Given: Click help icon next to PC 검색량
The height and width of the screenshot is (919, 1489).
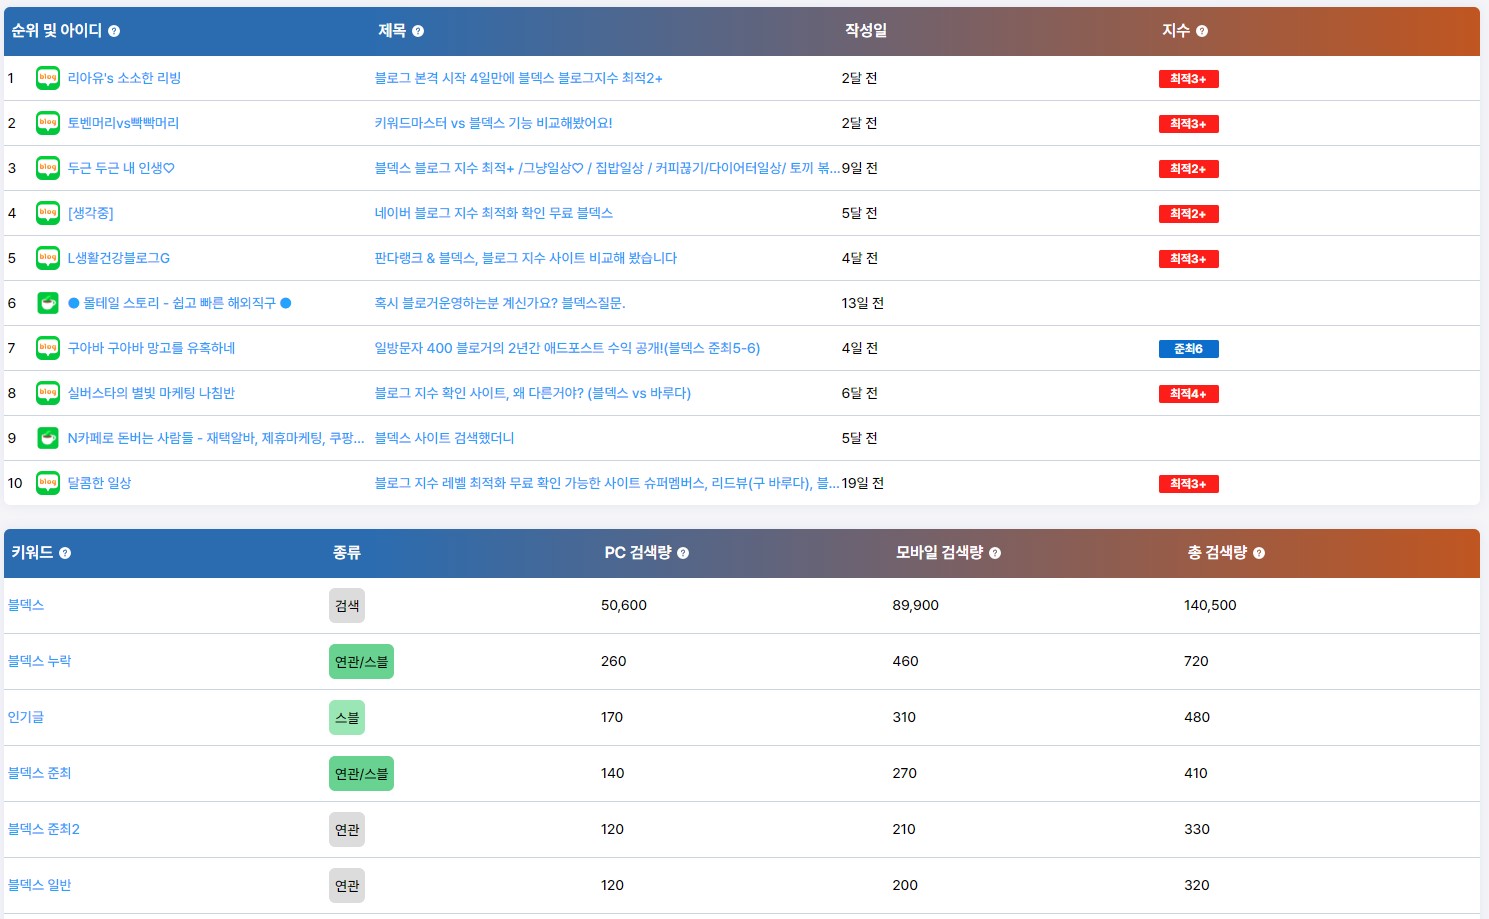Looking at the screenshot, I should [x=683, y=553].
